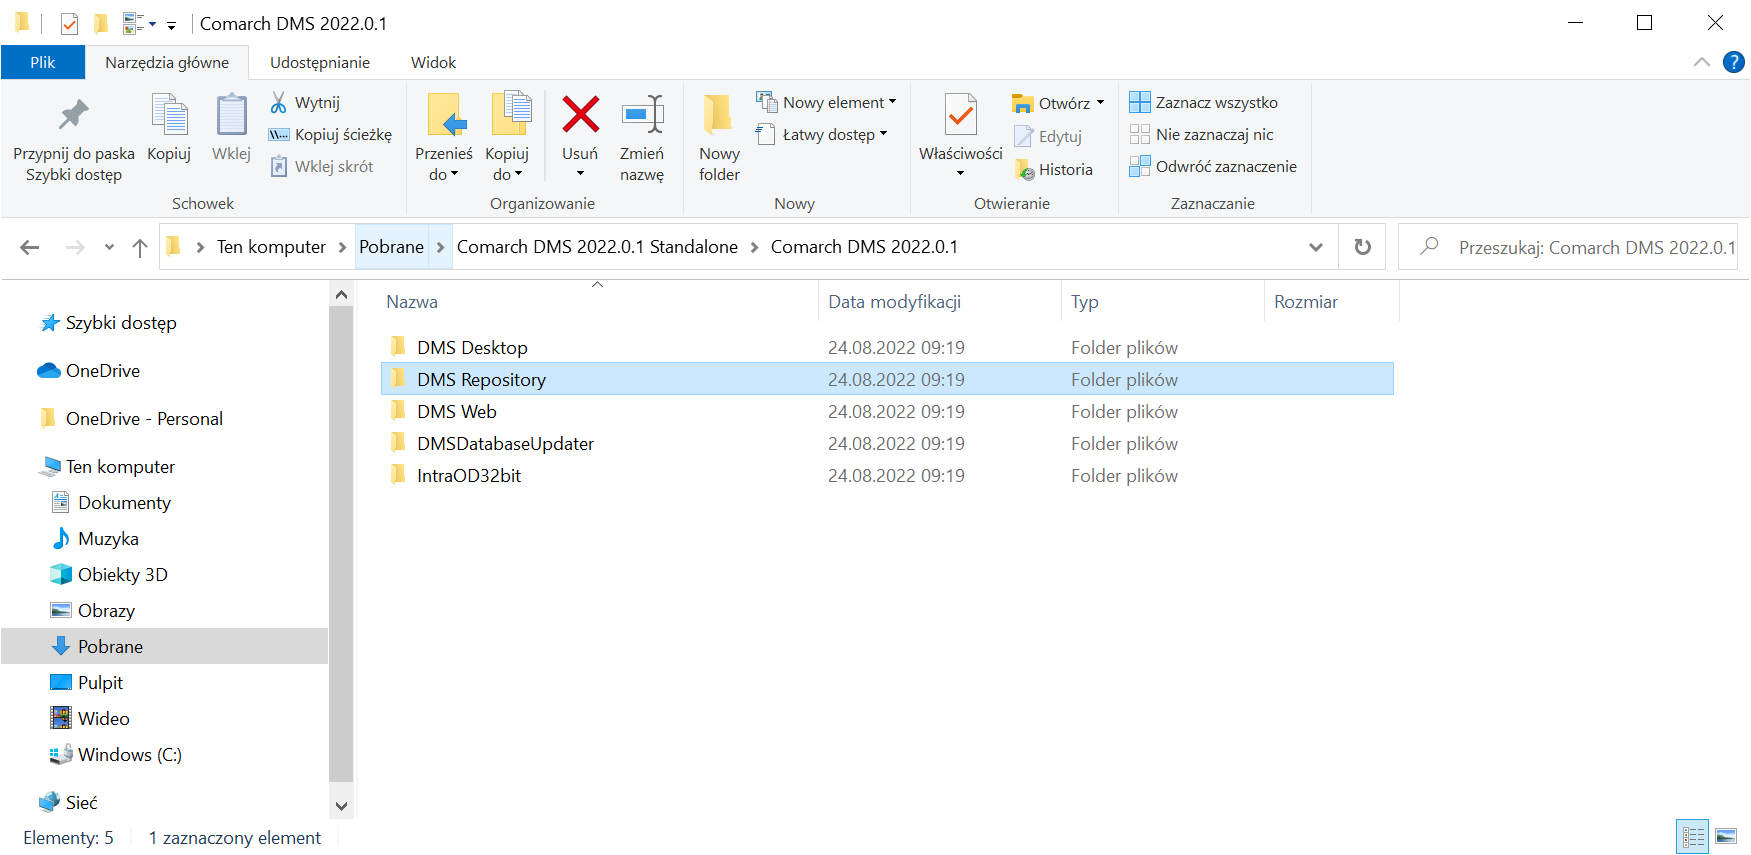Click Pobrane in the address breadcrumb

391,247
